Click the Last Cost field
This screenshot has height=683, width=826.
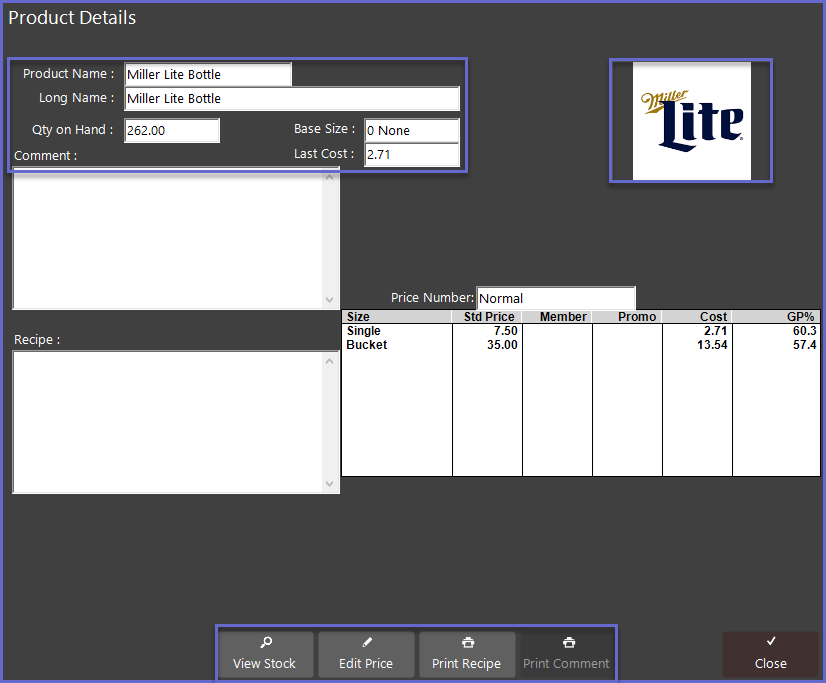411,155
